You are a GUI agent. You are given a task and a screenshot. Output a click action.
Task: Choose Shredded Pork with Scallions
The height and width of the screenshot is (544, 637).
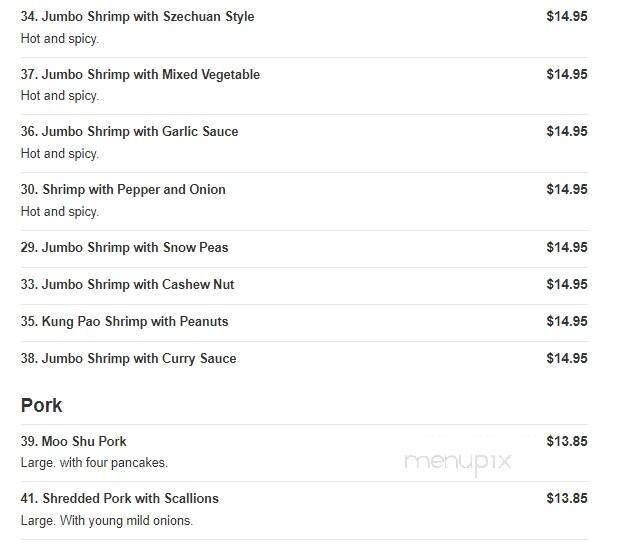point(119,499)
